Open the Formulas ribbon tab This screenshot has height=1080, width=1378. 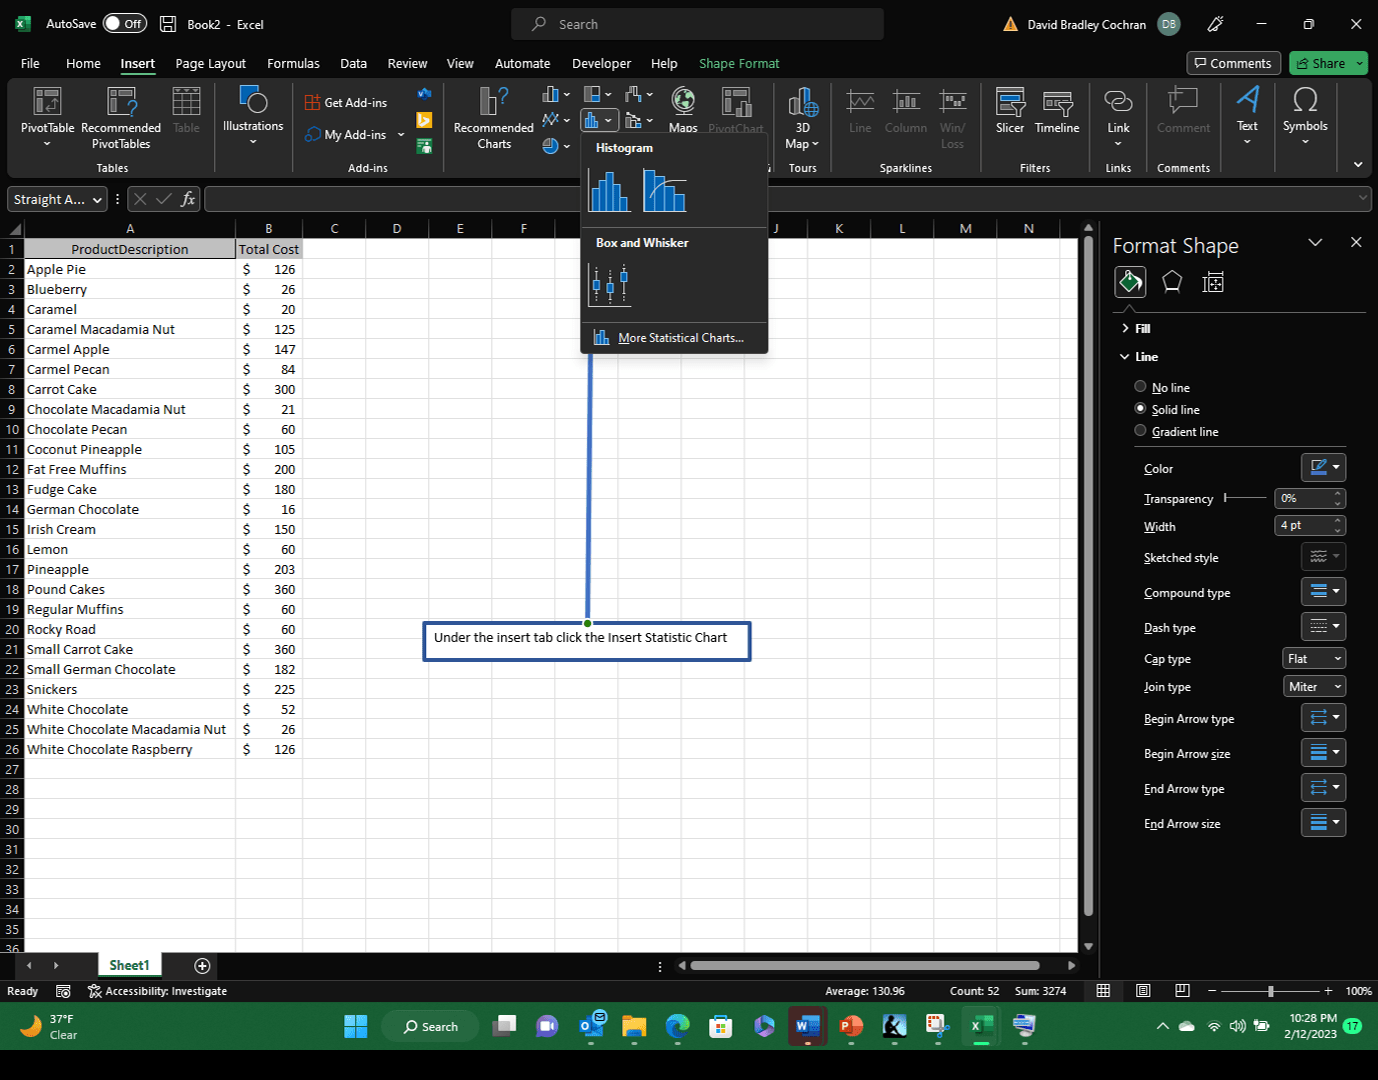point(292,63)
